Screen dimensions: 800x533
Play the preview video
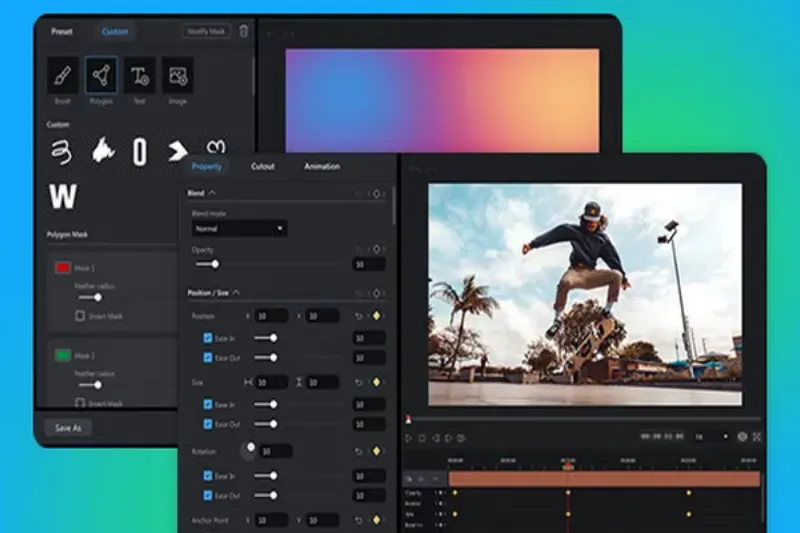click(409, 438)
